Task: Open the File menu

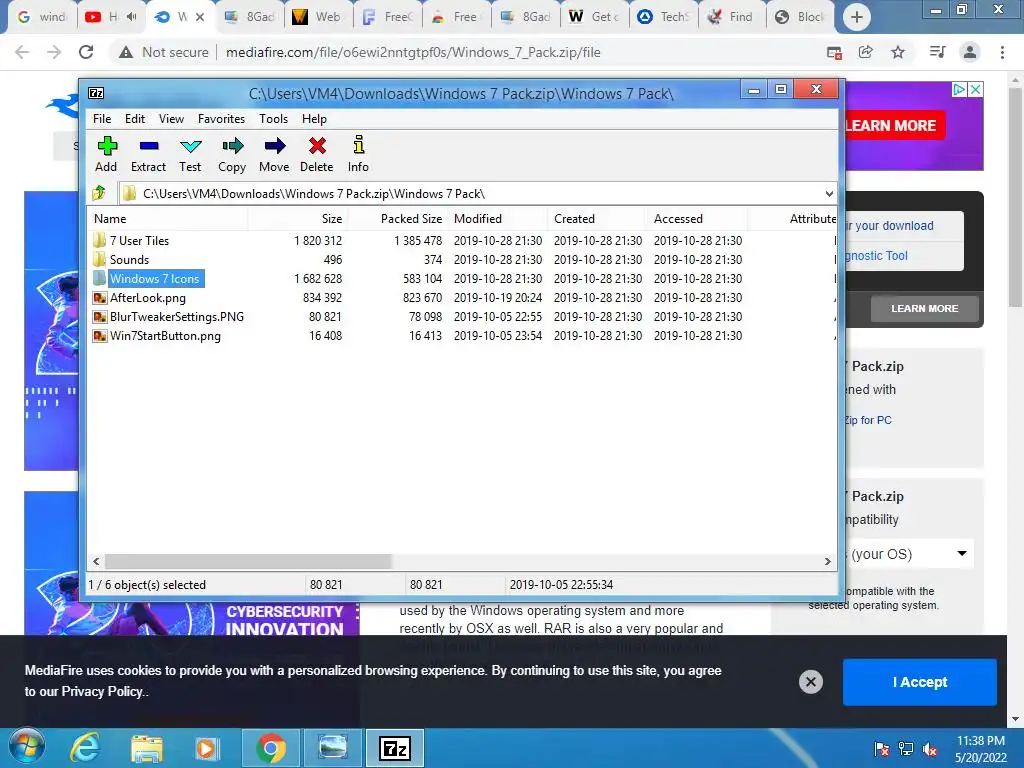Action: pyautogui.click(x=102, y=119)
